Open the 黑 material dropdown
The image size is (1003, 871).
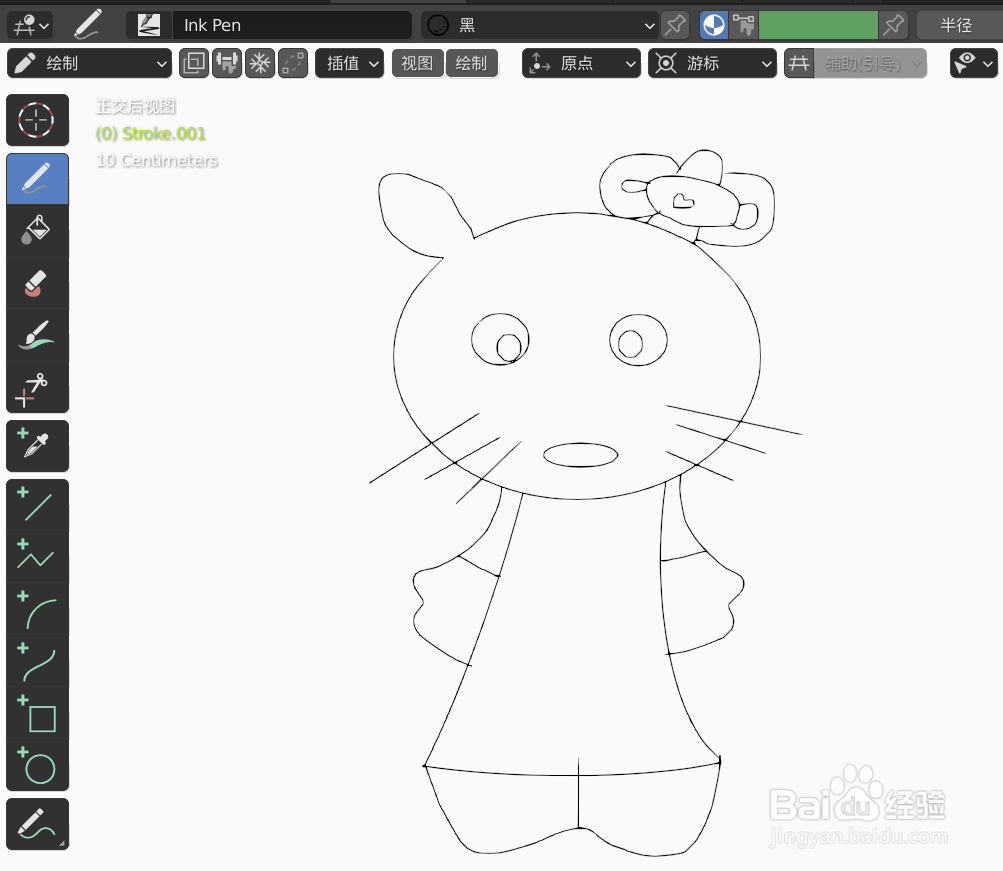point(541,25)
